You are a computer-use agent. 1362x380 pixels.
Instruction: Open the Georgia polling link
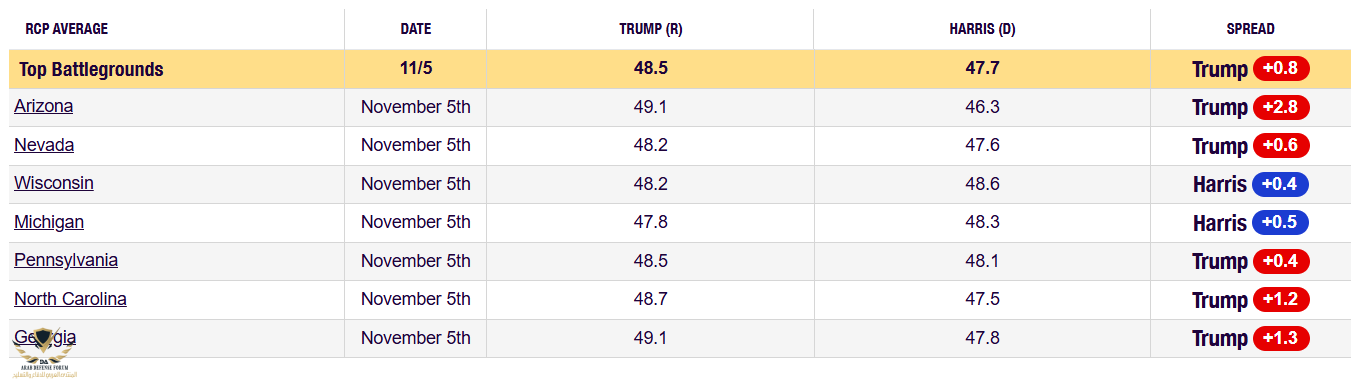coord(45,337)
